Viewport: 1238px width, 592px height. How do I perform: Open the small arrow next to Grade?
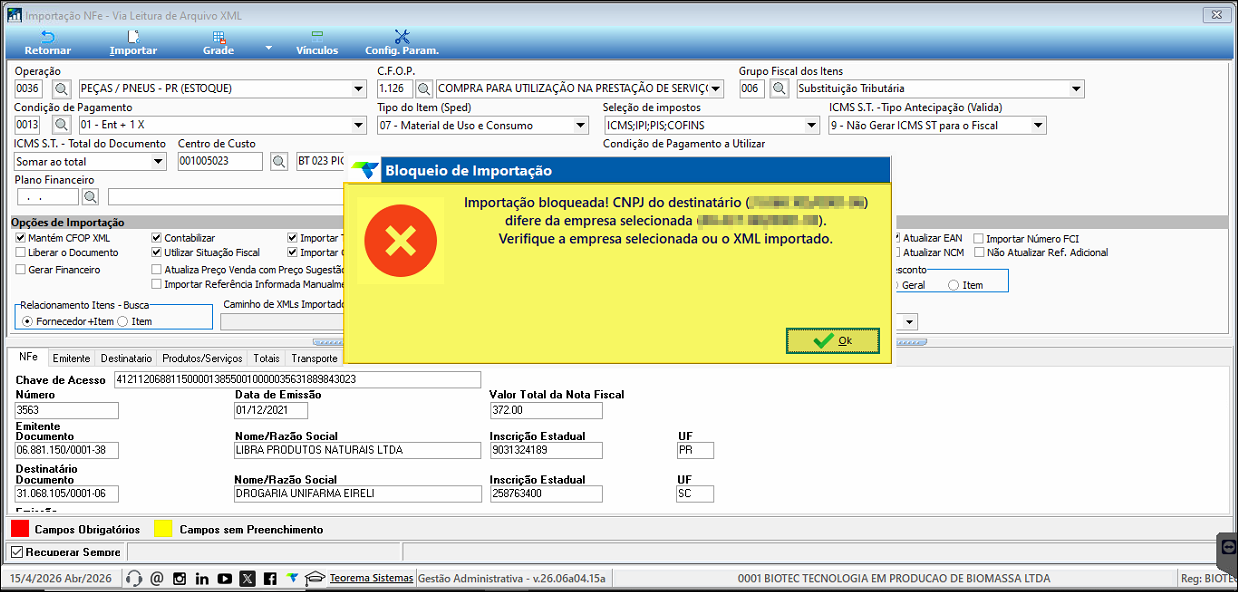pyautogui.click(x=268, y=48)
